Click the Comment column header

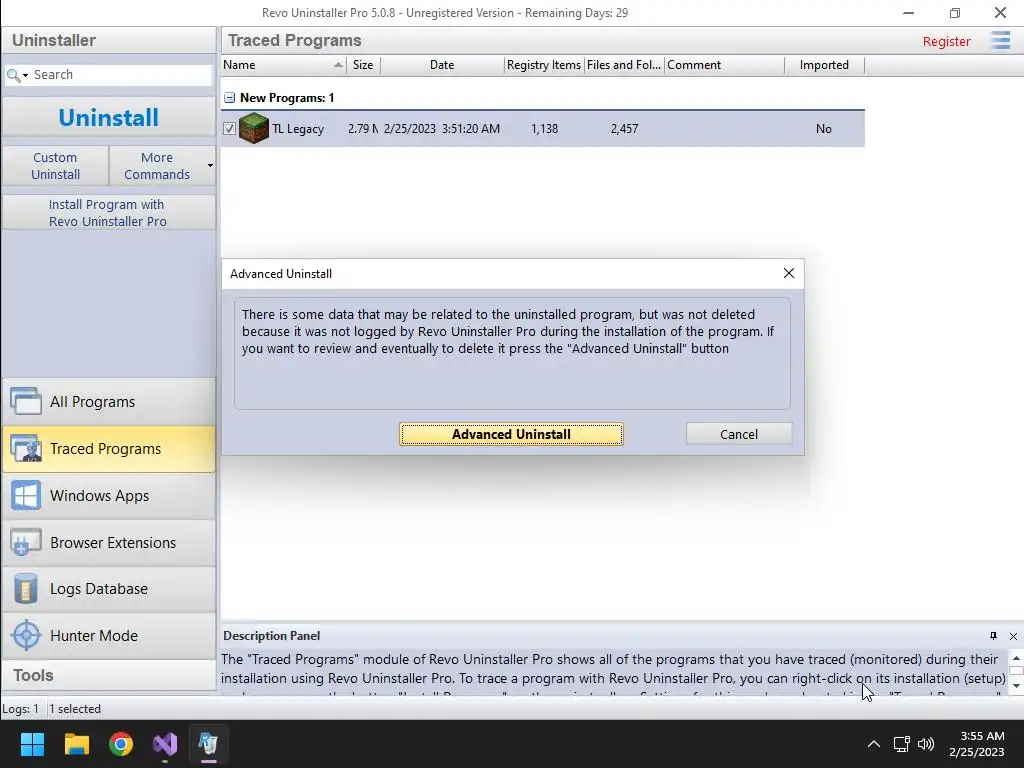724,65
